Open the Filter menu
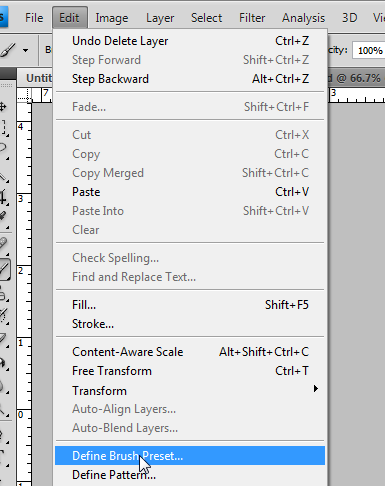 [x=252, y=18]
